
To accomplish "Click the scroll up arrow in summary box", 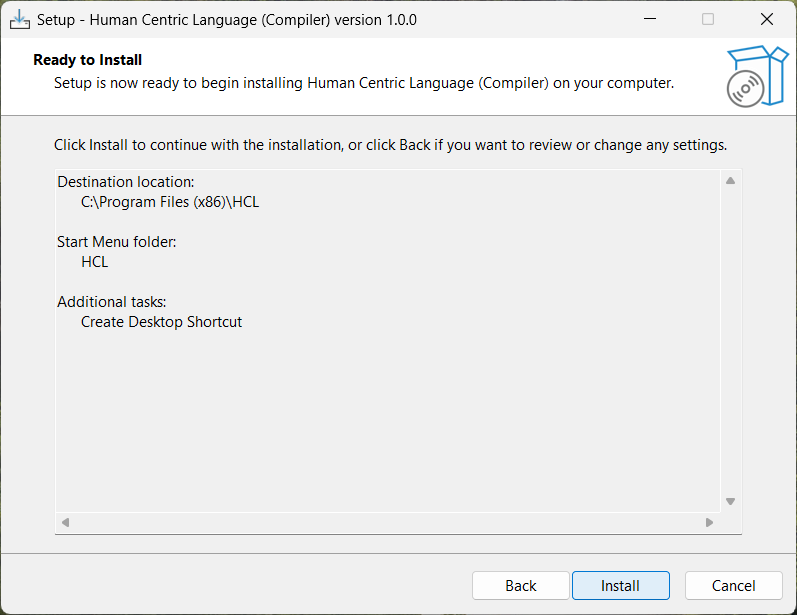I will (x=730, y=181).
